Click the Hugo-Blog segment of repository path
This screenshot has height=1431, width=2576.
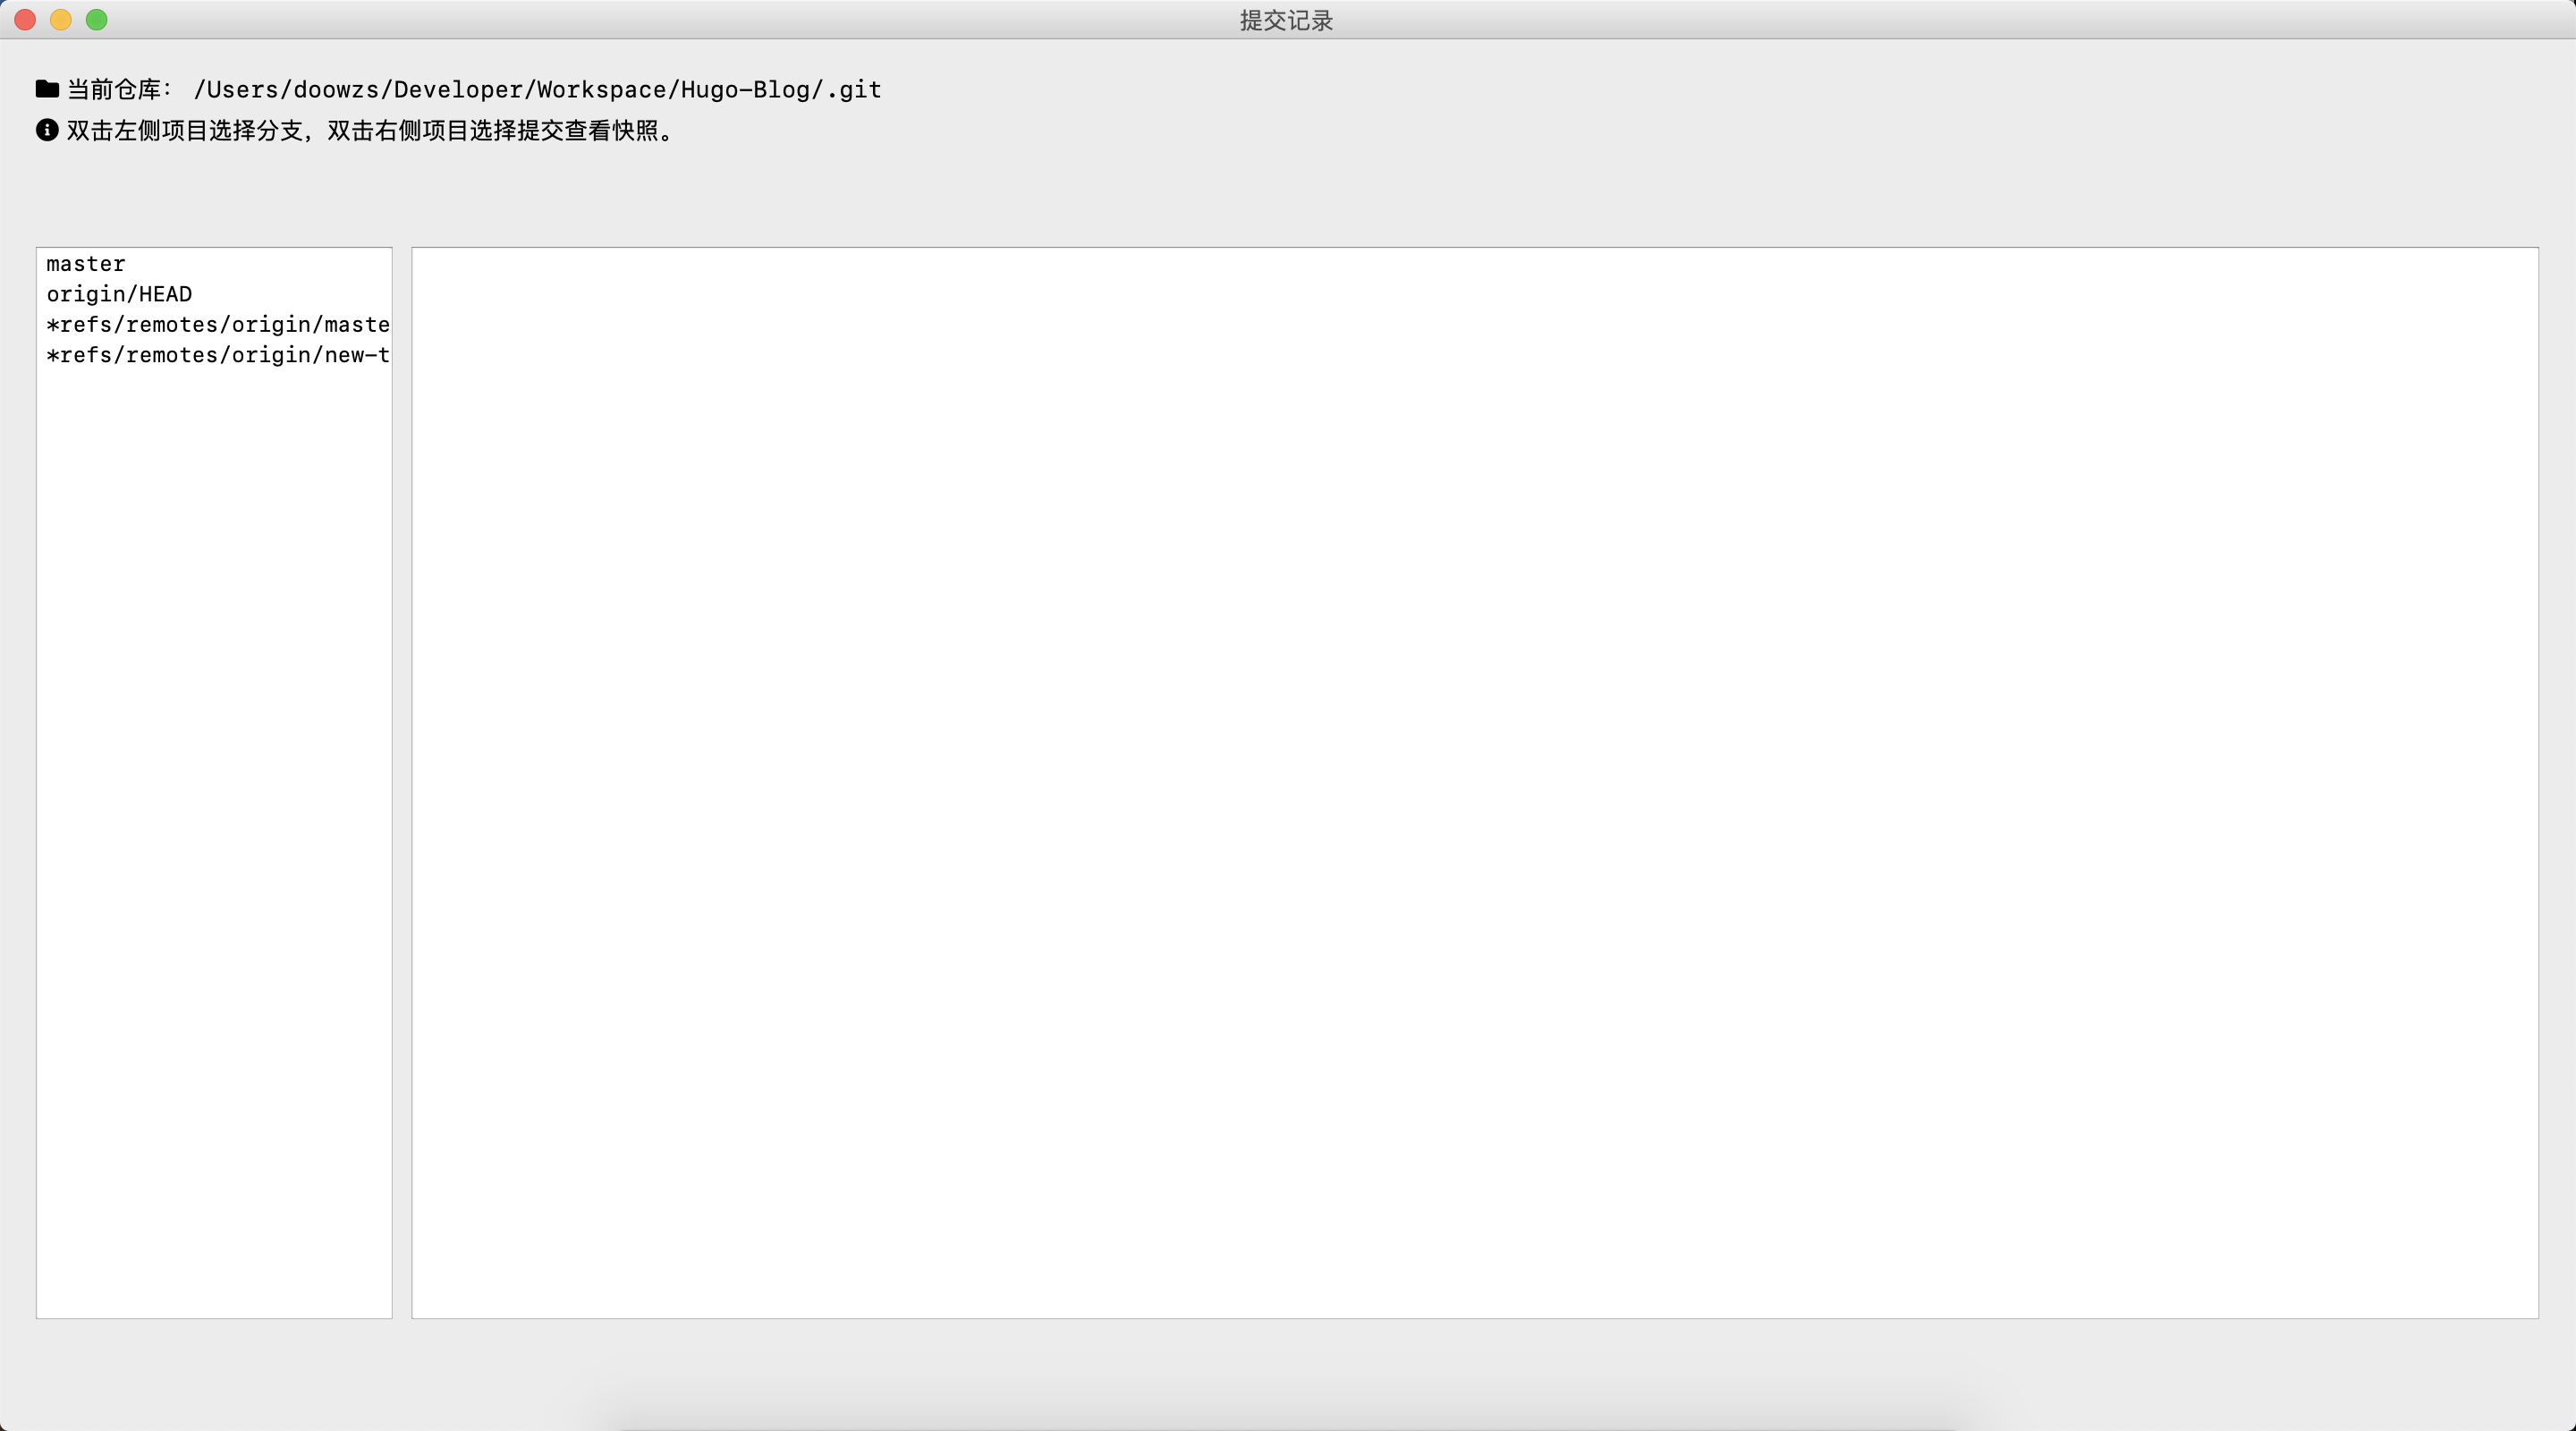point(744,90)
